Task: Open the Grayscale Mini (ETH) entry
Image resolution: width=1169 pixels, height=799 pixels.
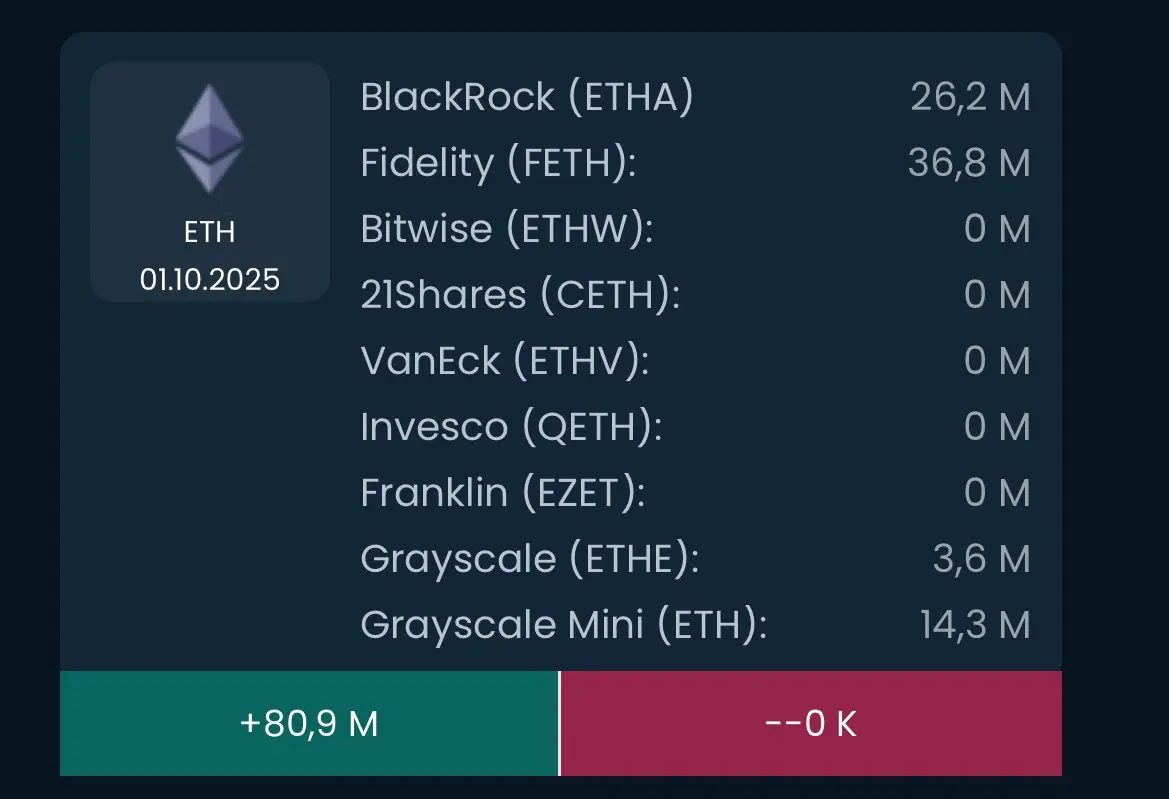Action: tap(563, 625)
